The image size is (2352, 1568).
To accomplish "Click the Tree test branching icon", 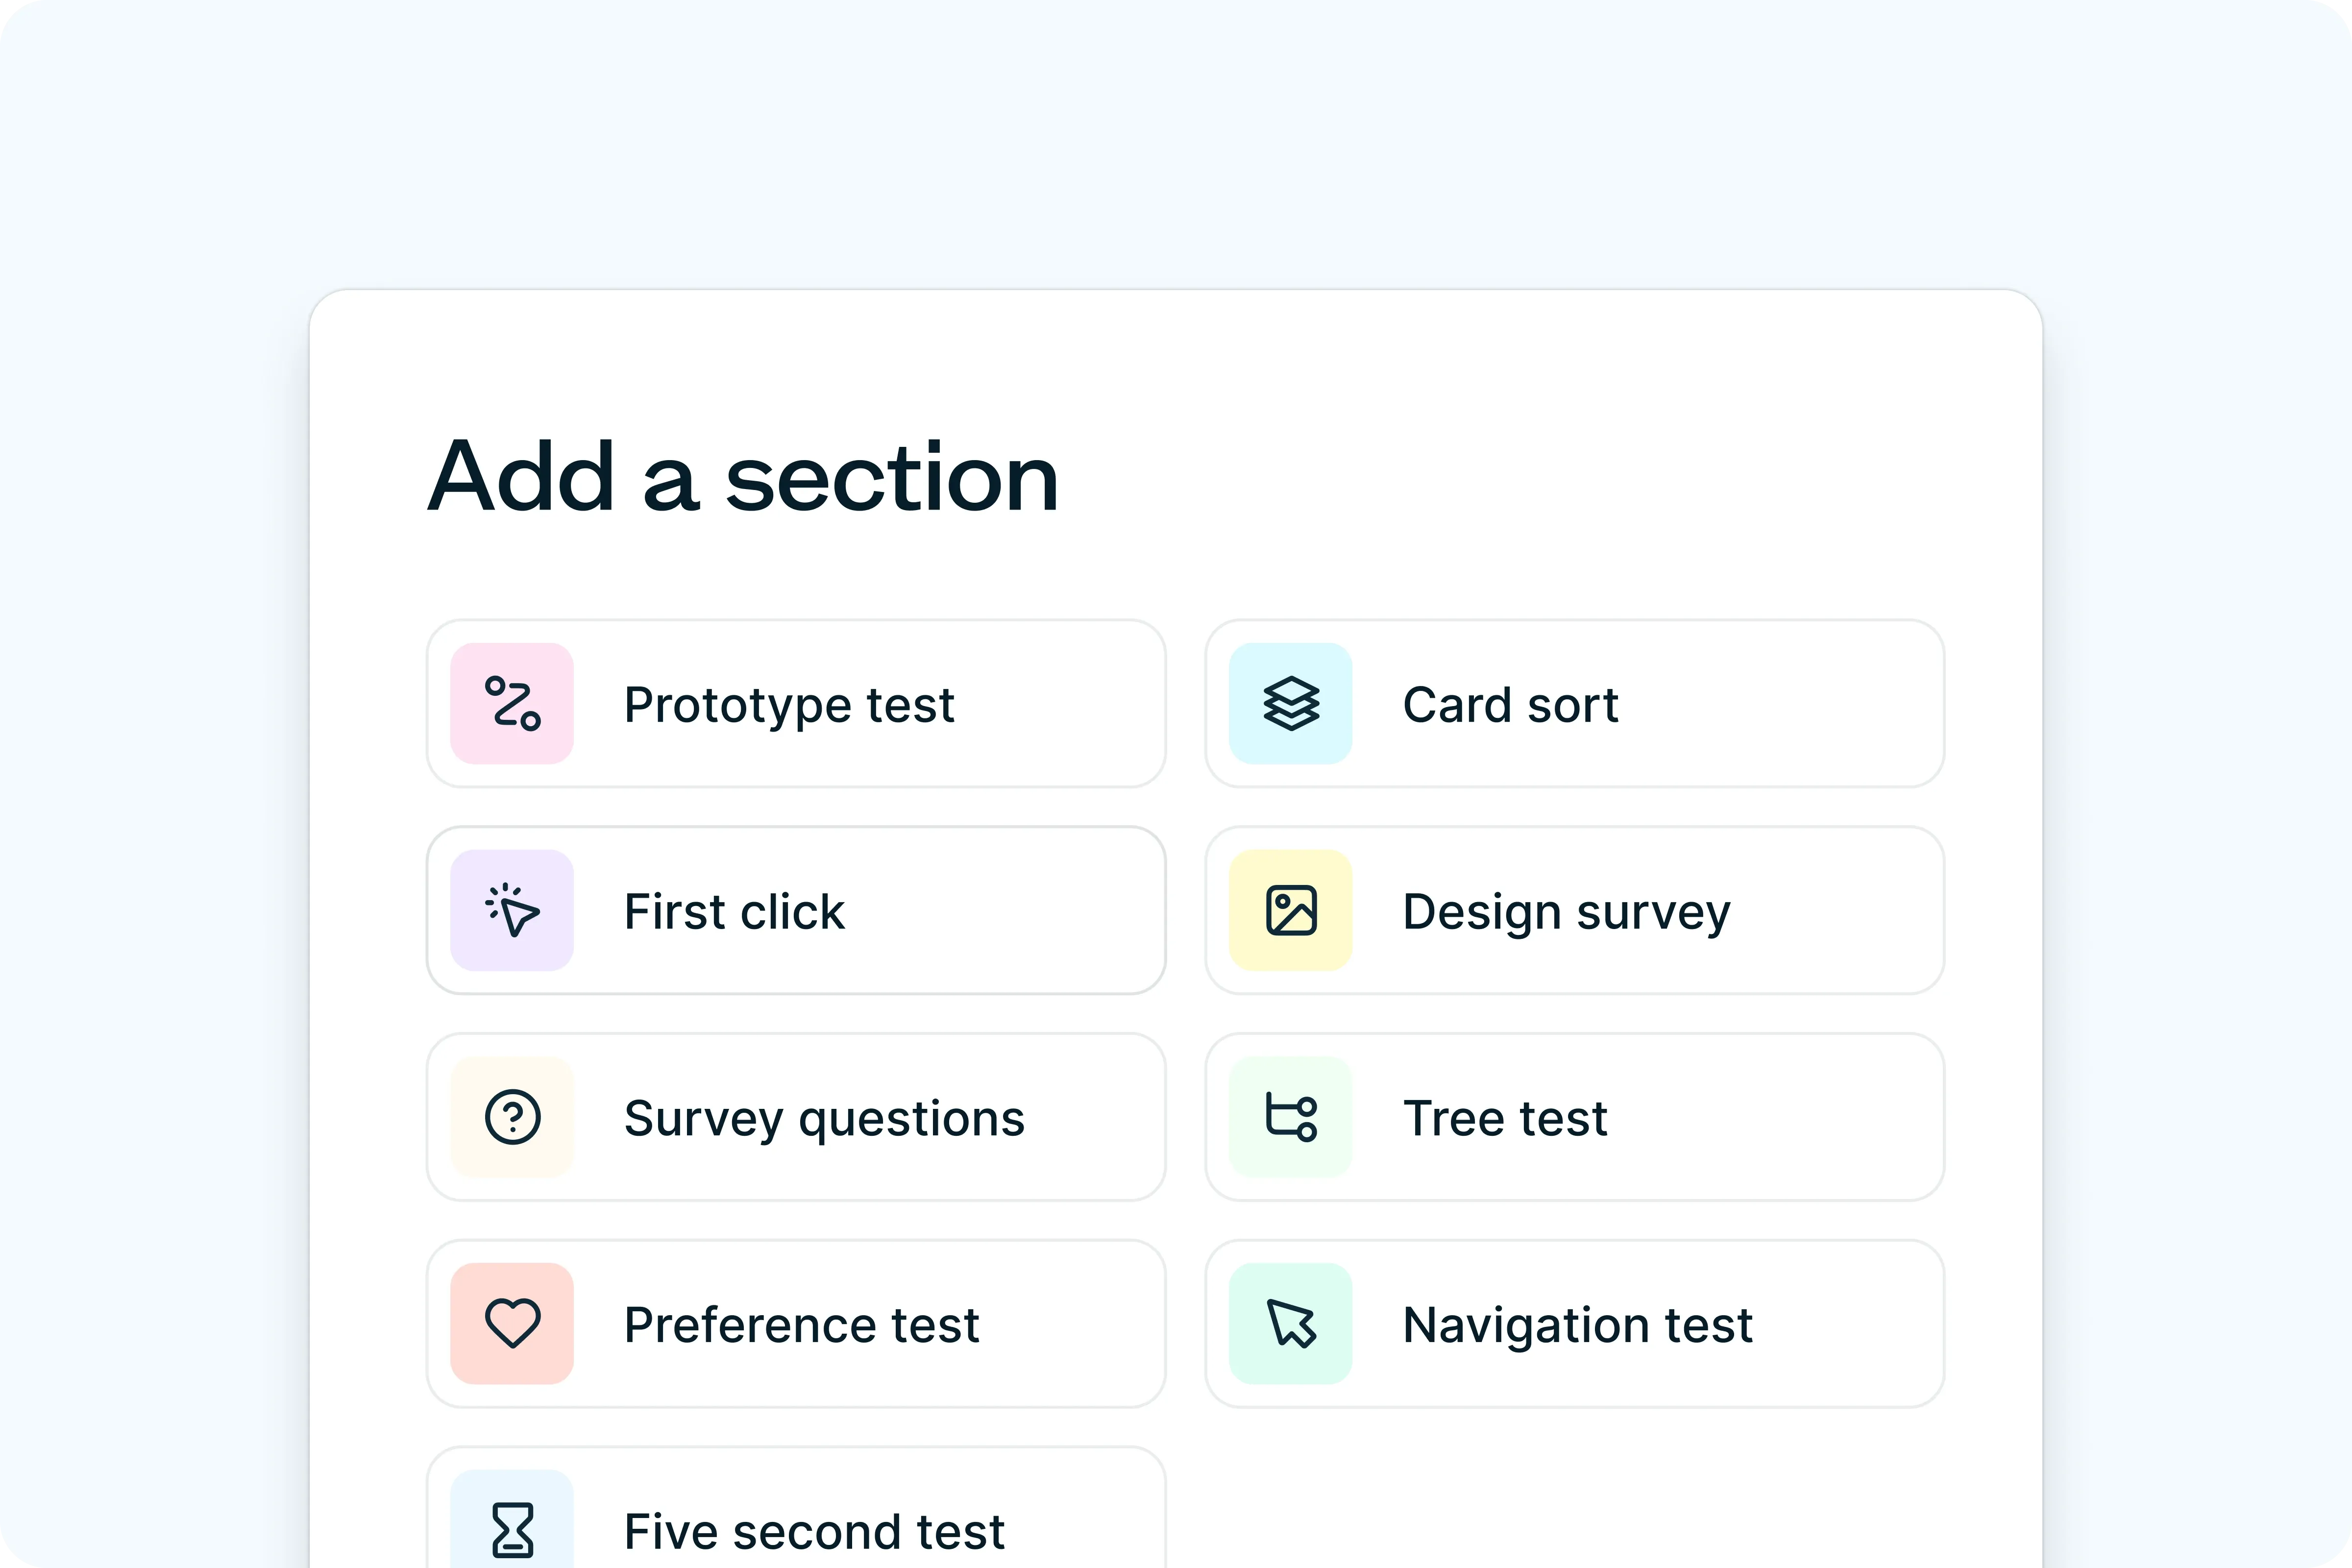I will [x=1290, y=1118].
